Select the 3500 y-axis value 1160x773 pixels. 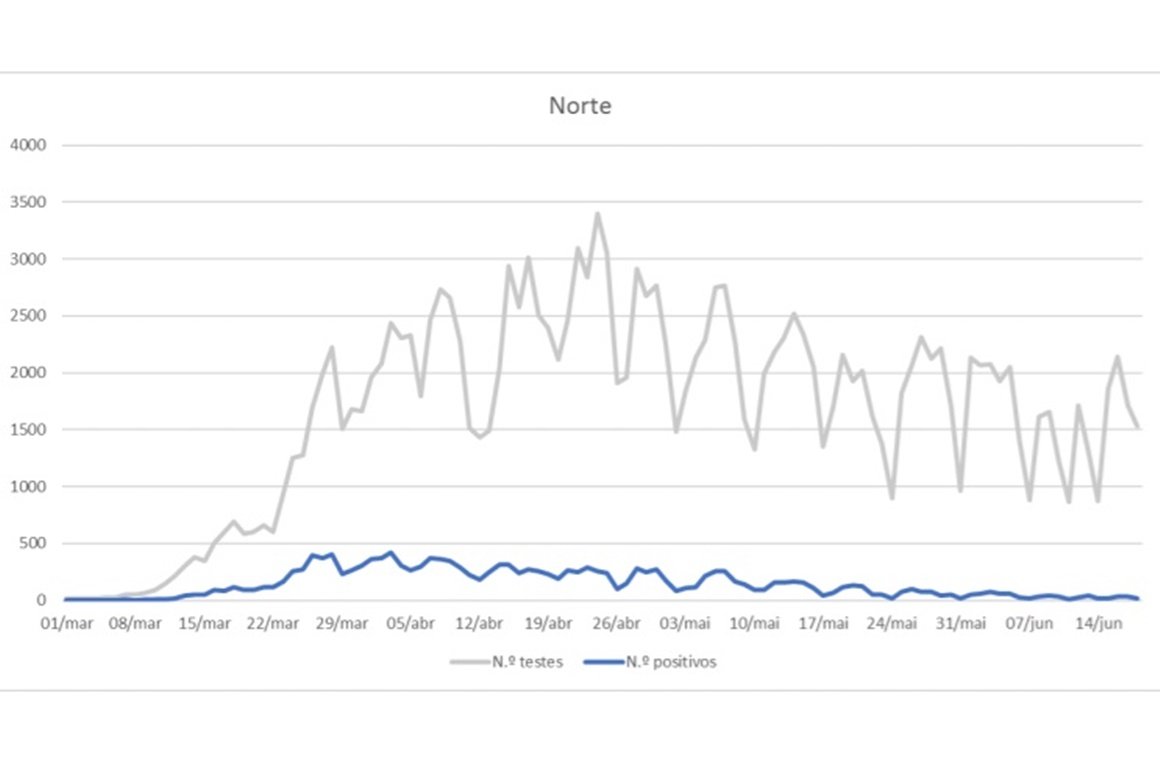[x=28, y=202]
